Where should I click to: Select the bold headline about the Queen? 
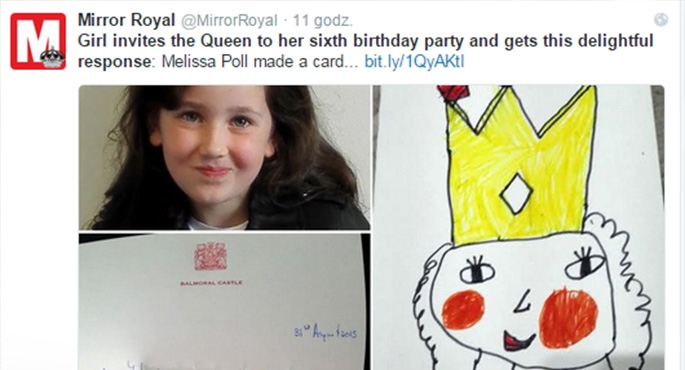pos(365,51)
